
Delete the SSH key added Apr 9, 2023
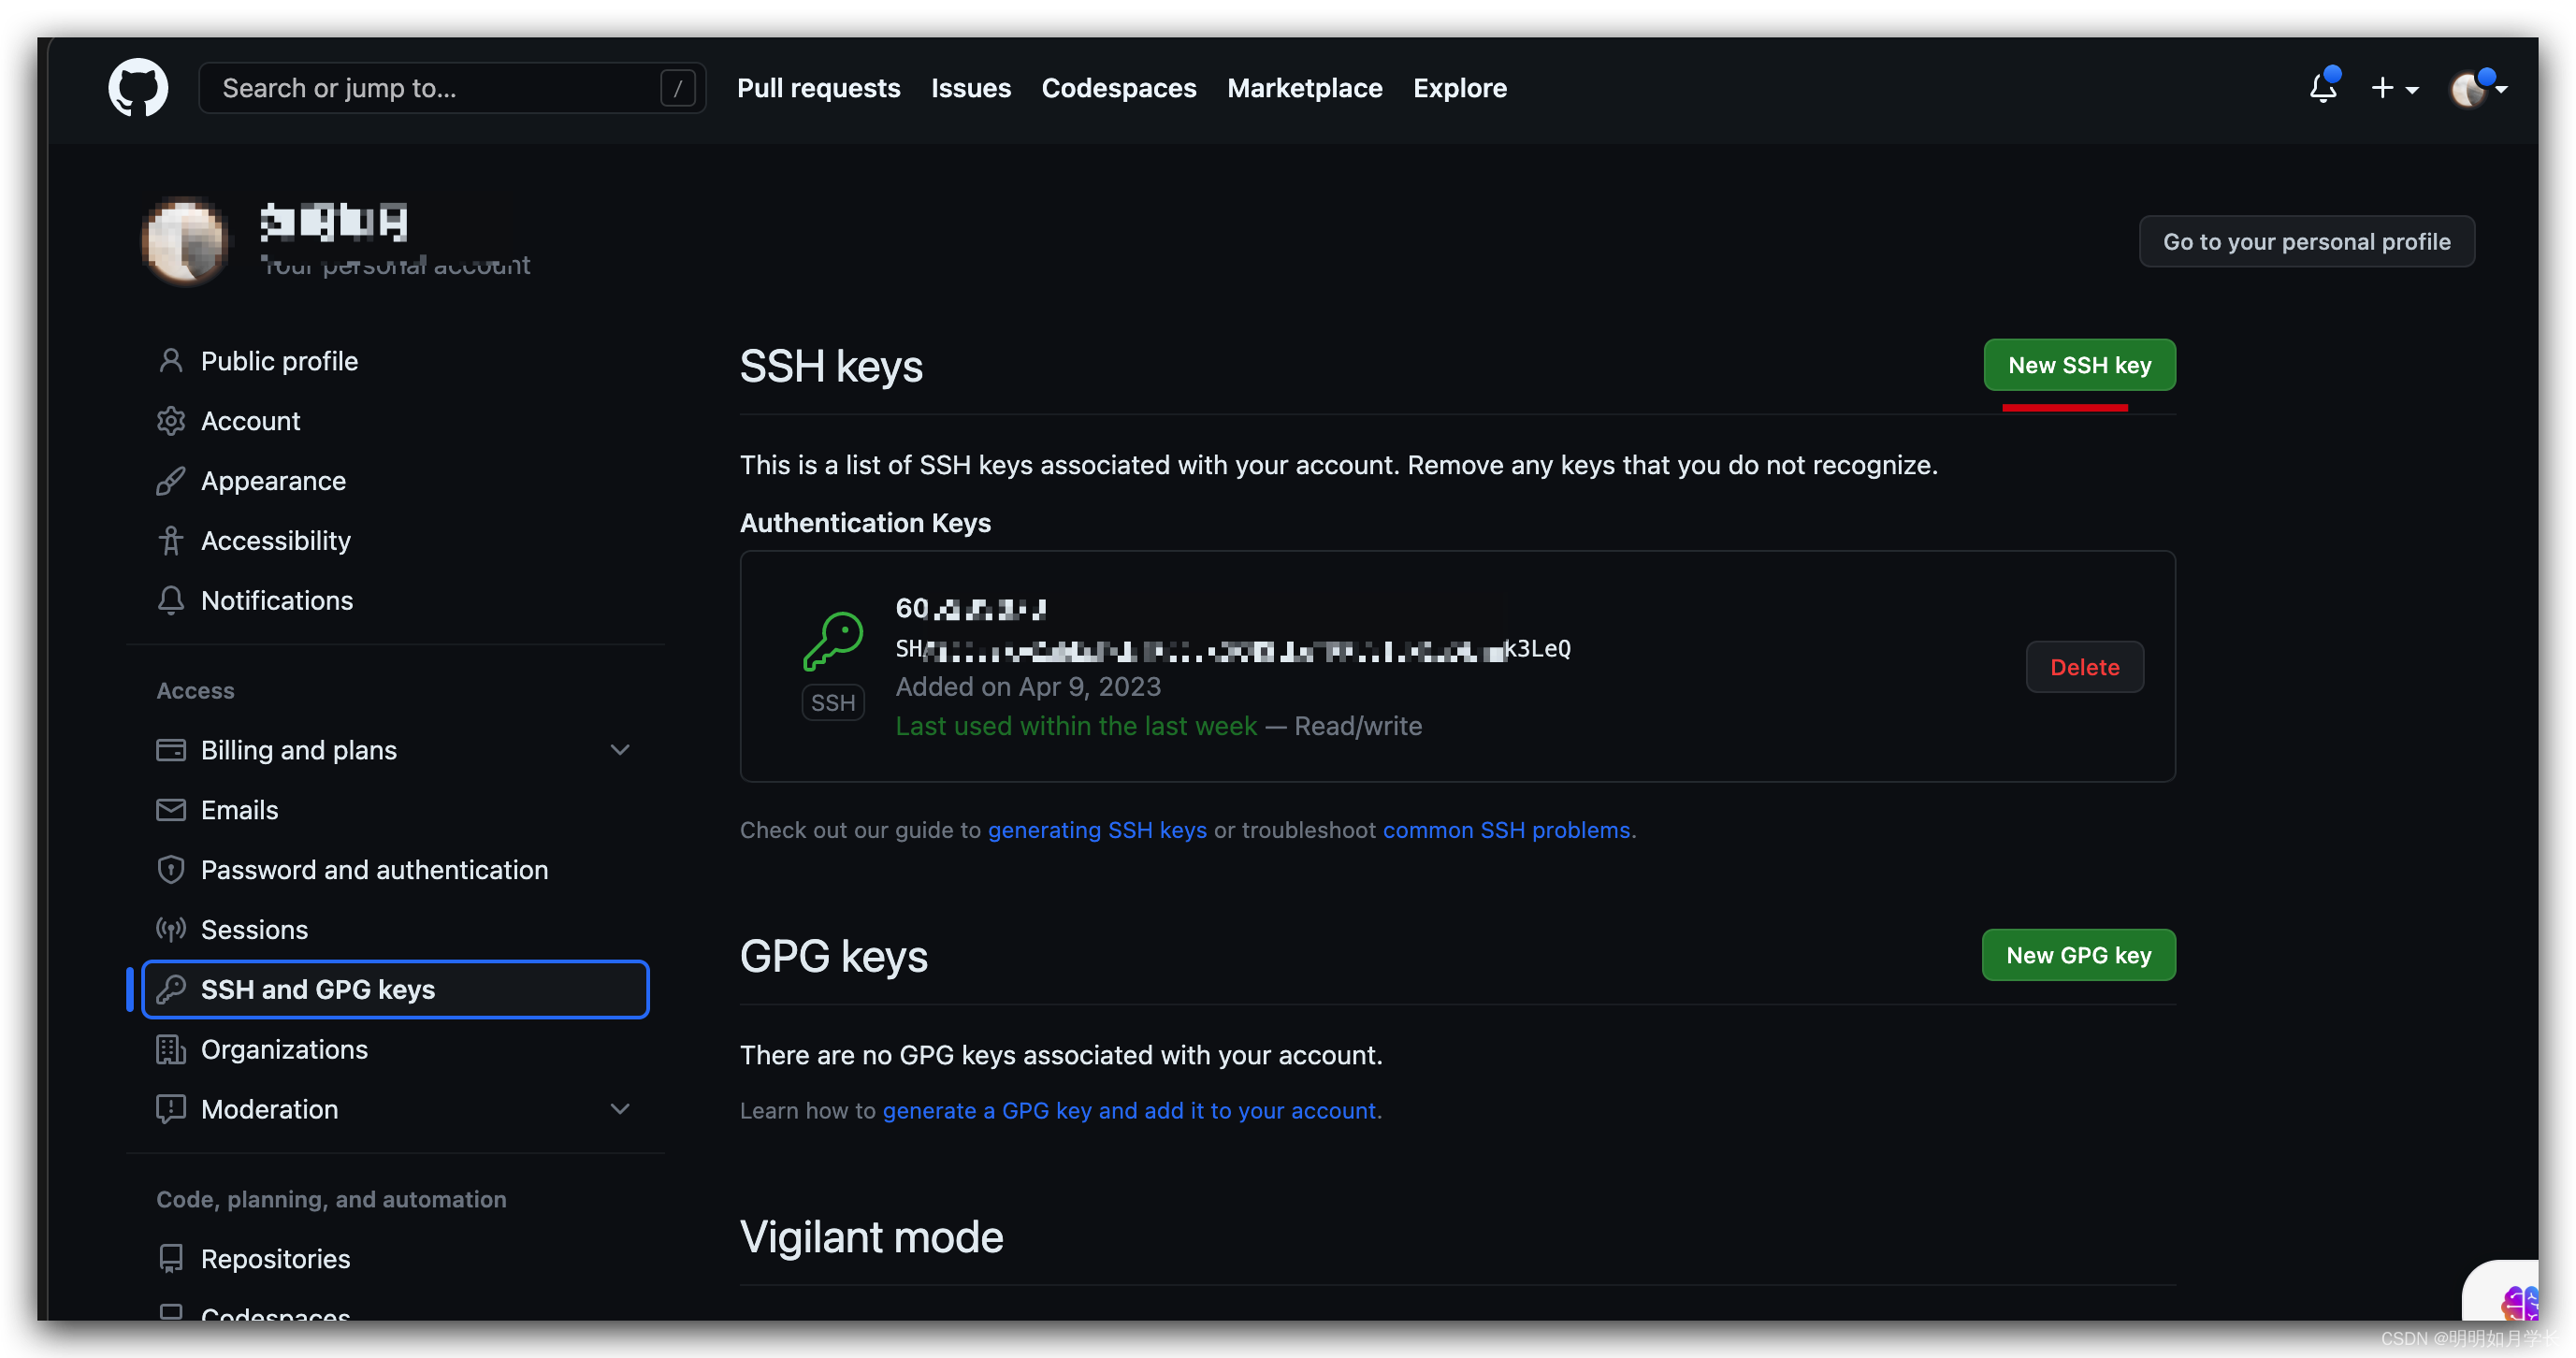tap(2084, 667)
